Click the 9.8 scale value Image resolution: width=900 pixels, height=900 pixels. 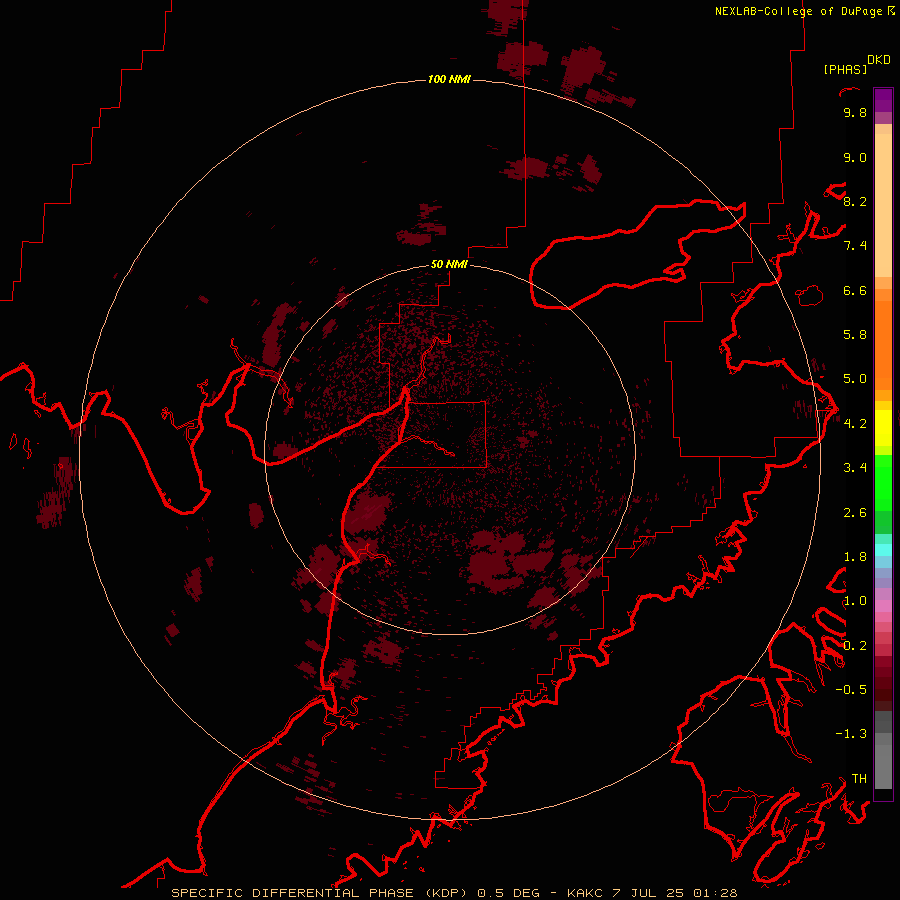click(x=855, y=112)
